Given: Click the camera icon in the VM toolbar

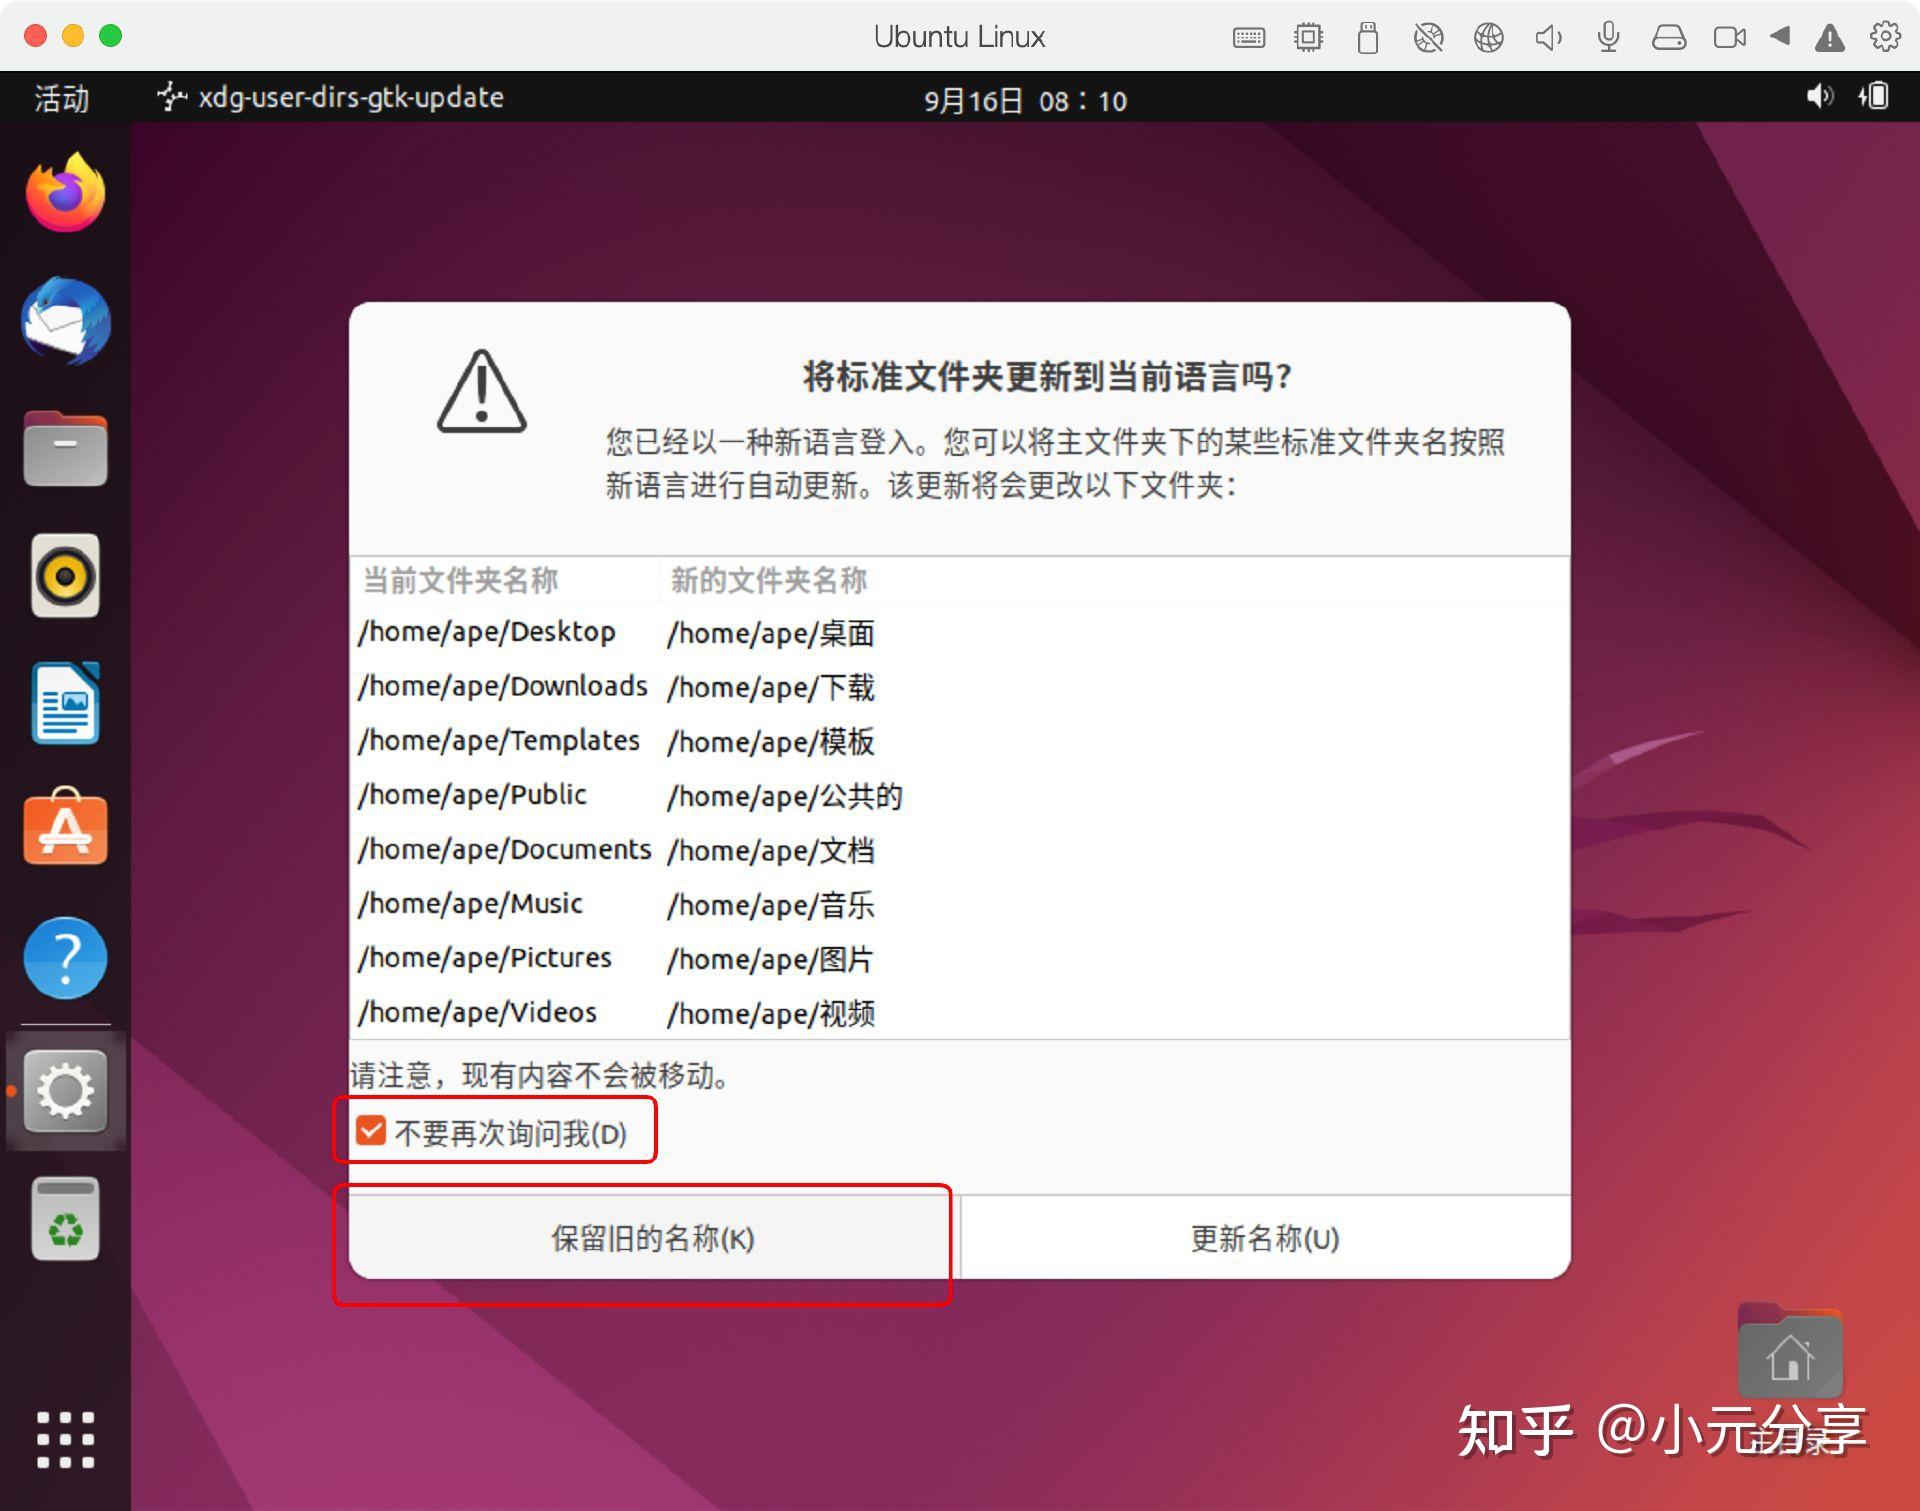Looking at the screenshot, I should [1728, 37].
